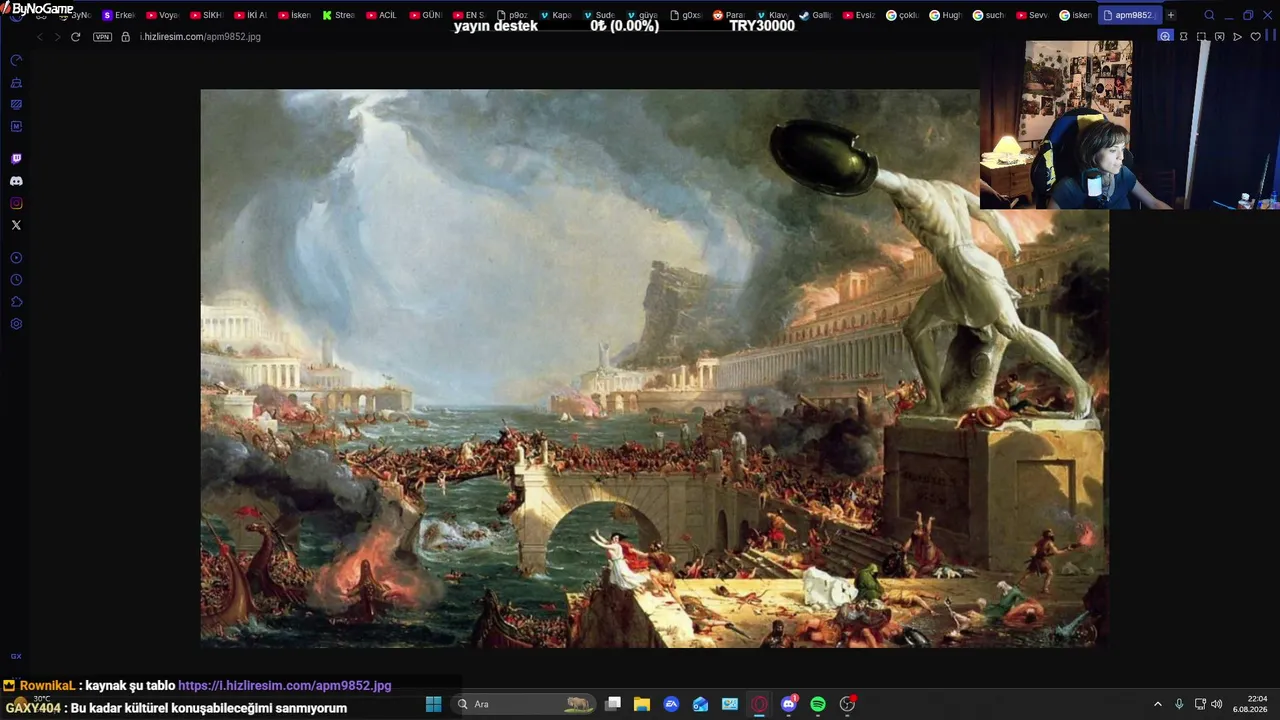Switch to the ACİL YouTube tab
The image size is (1280, 720).
click(x=382, y=15)
